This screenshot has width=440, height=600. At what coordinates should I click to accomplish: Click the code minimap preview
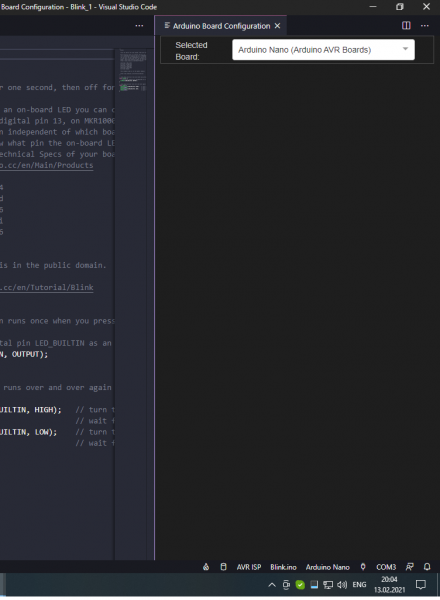tap(133, 72)
